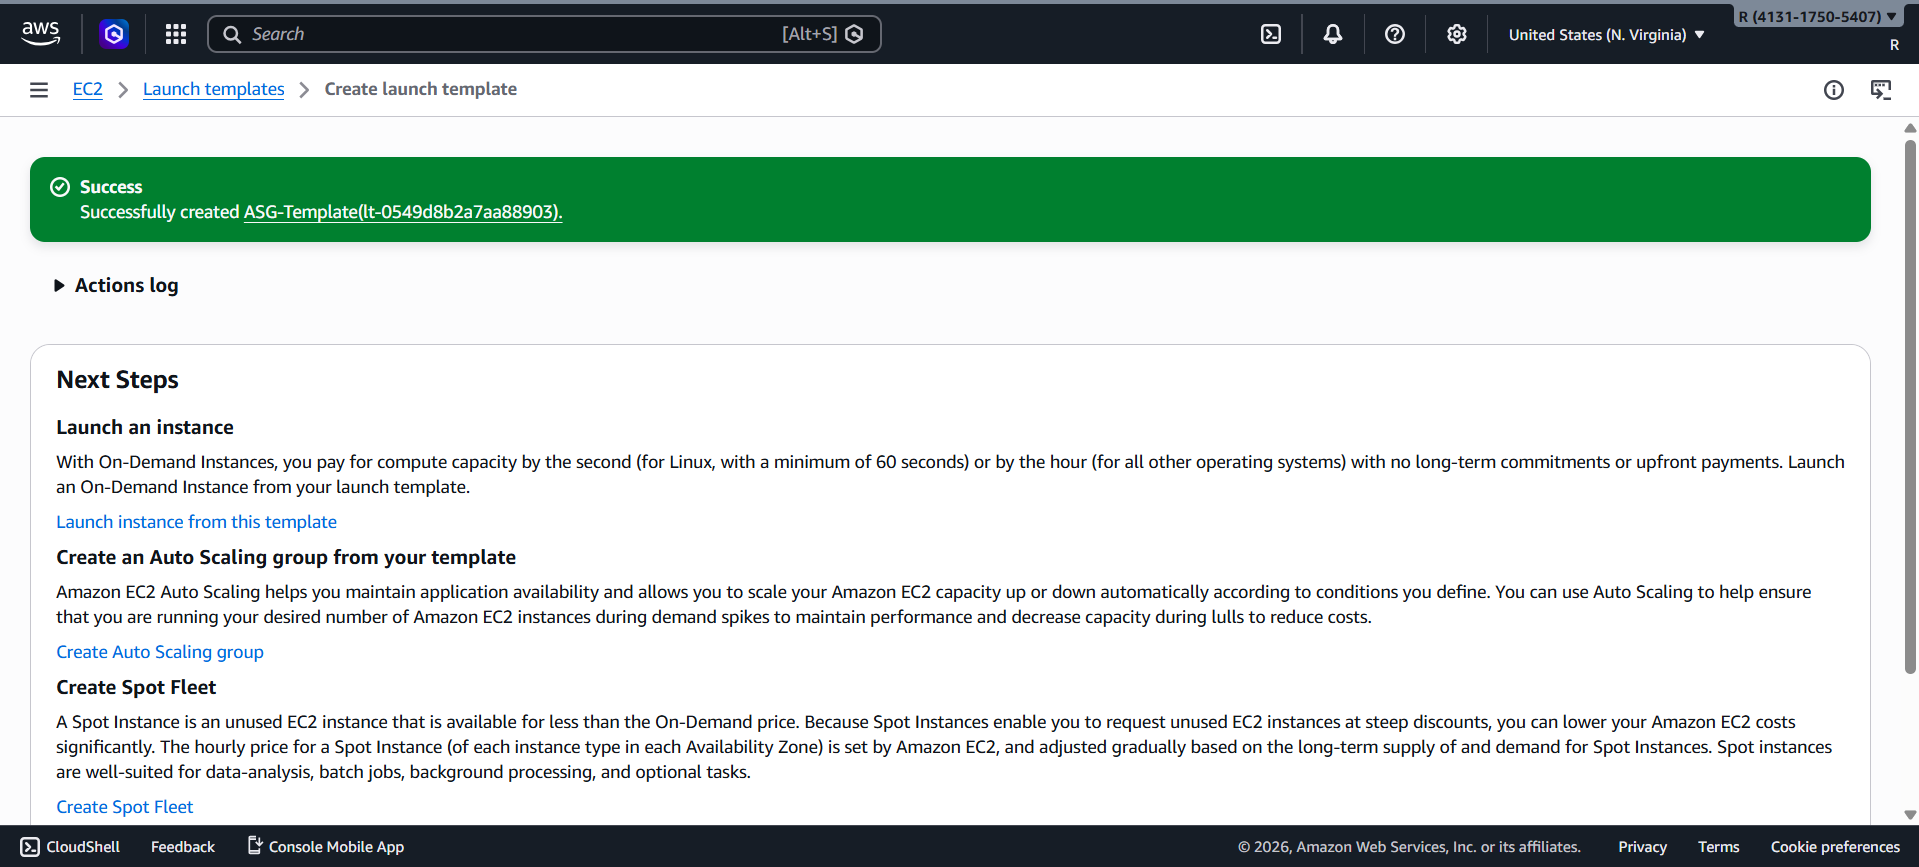Click the Create Spot Fleet heading
Image resolution: width=1919 pixels, height=867 pixels.
[136, 687]
